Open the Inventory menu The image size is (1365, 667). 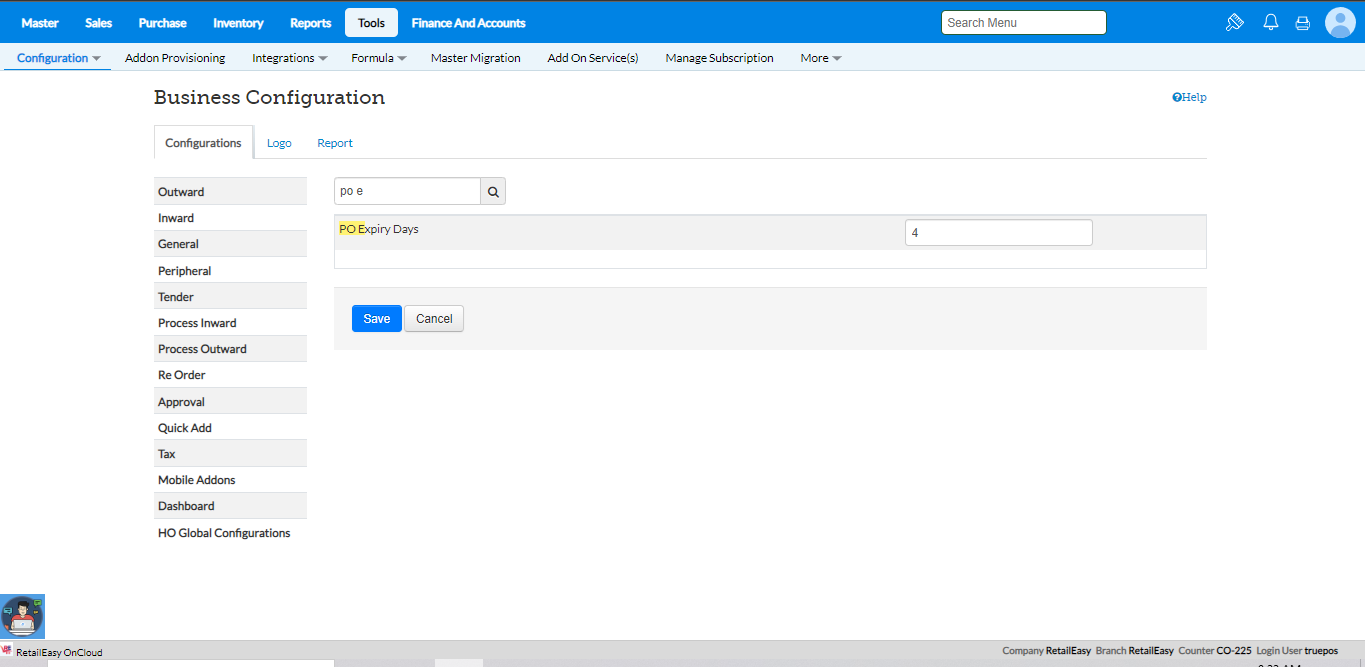click(x=238, y=23)
